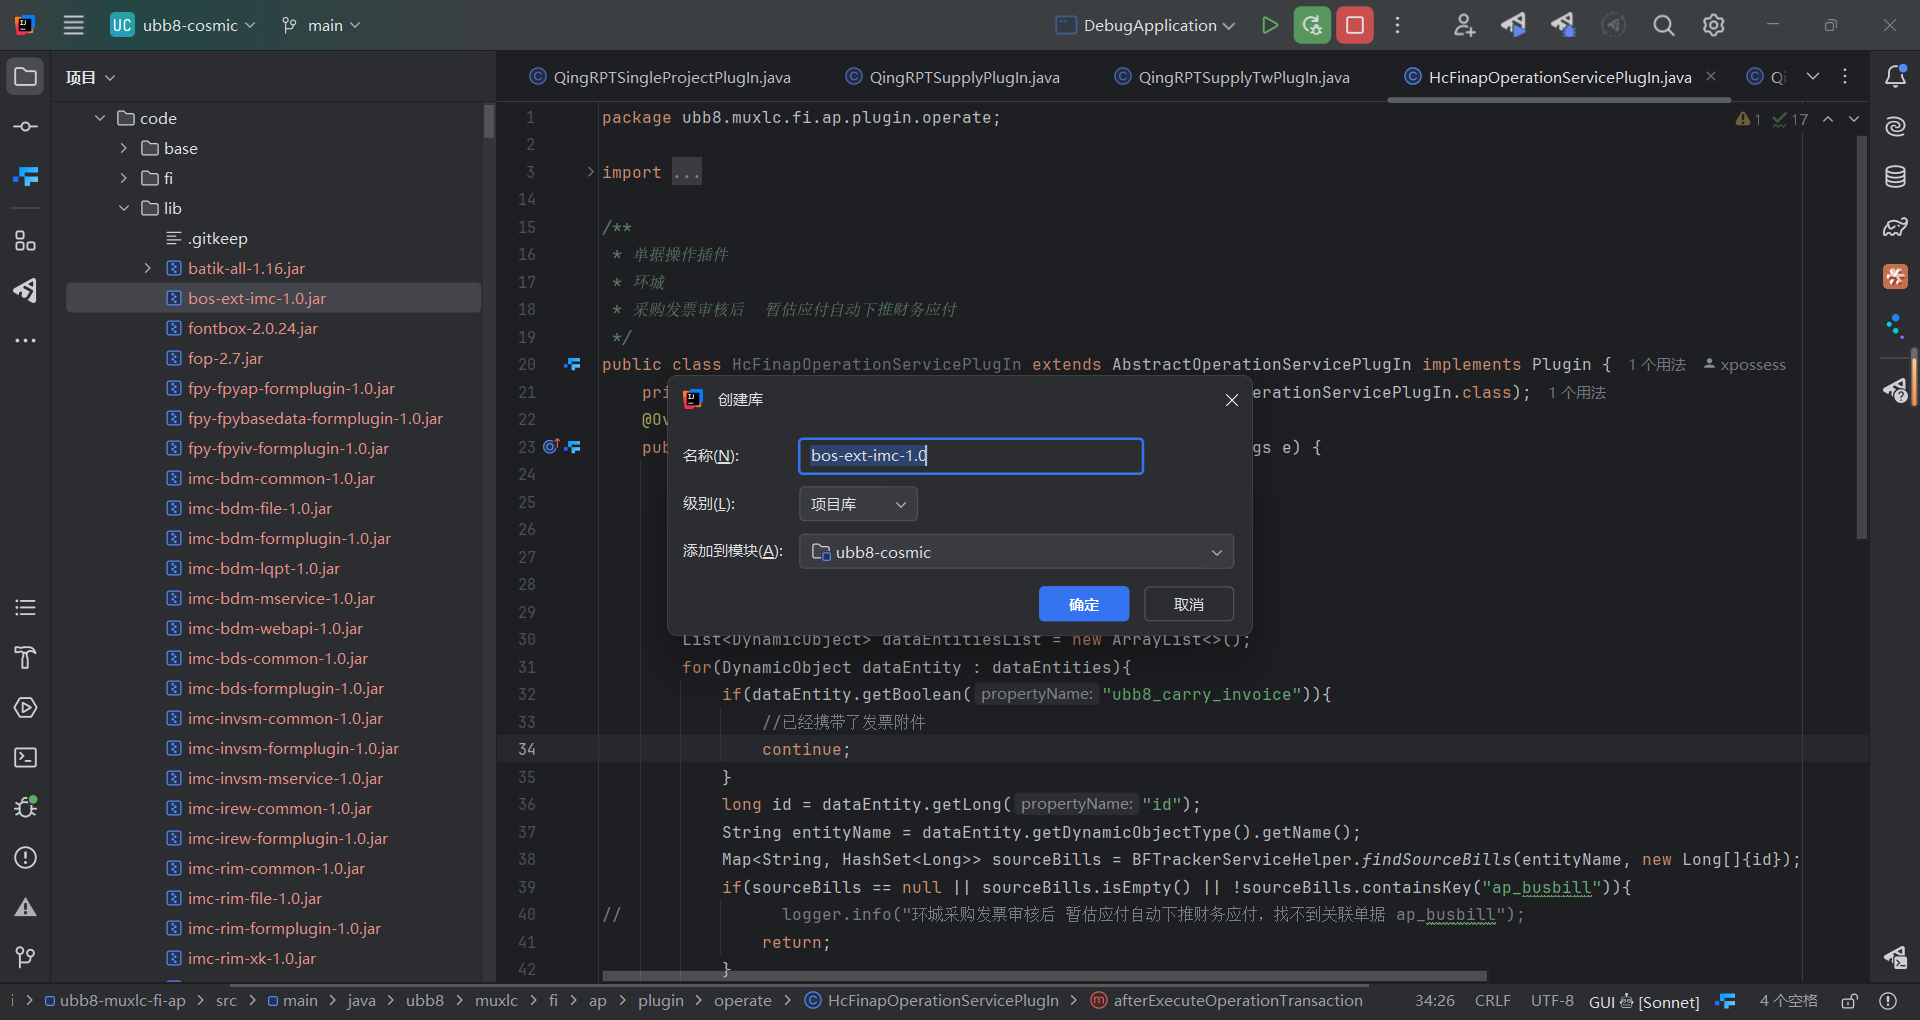The height and width of the screenshot is (1020, 1920).
Task: Switch to QingRPTSupplyTwPlugIn.java tab
Action: (1232, 77)
